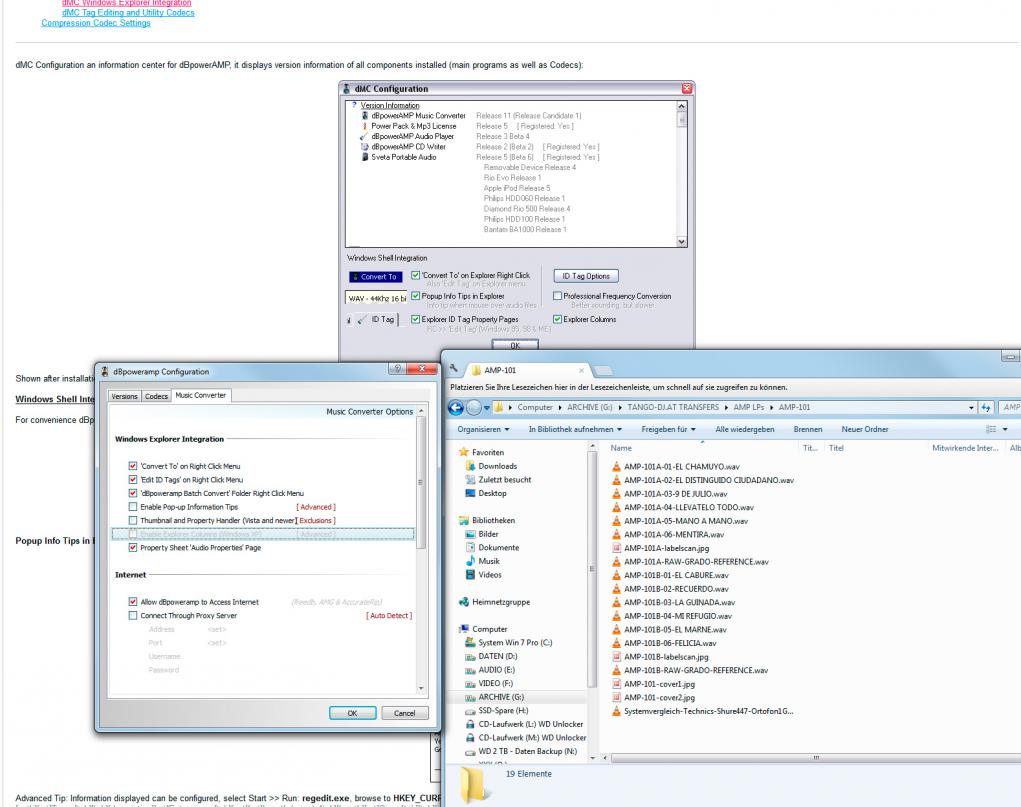Uncheck 'Convert To' on Right Click Menu
Screen dimensions: 1021x807
pos(133,467)
